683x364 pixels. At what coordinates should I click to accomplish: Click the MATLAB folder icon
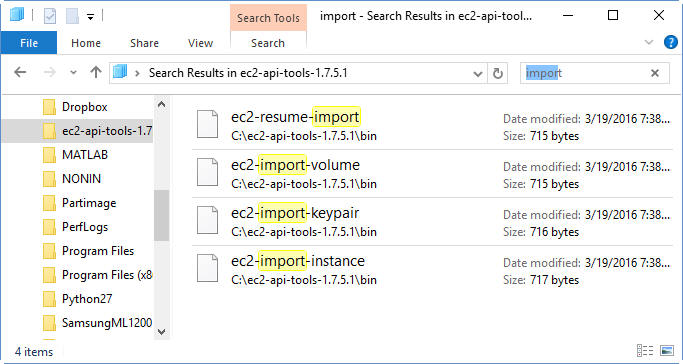(x=50, y=155)
